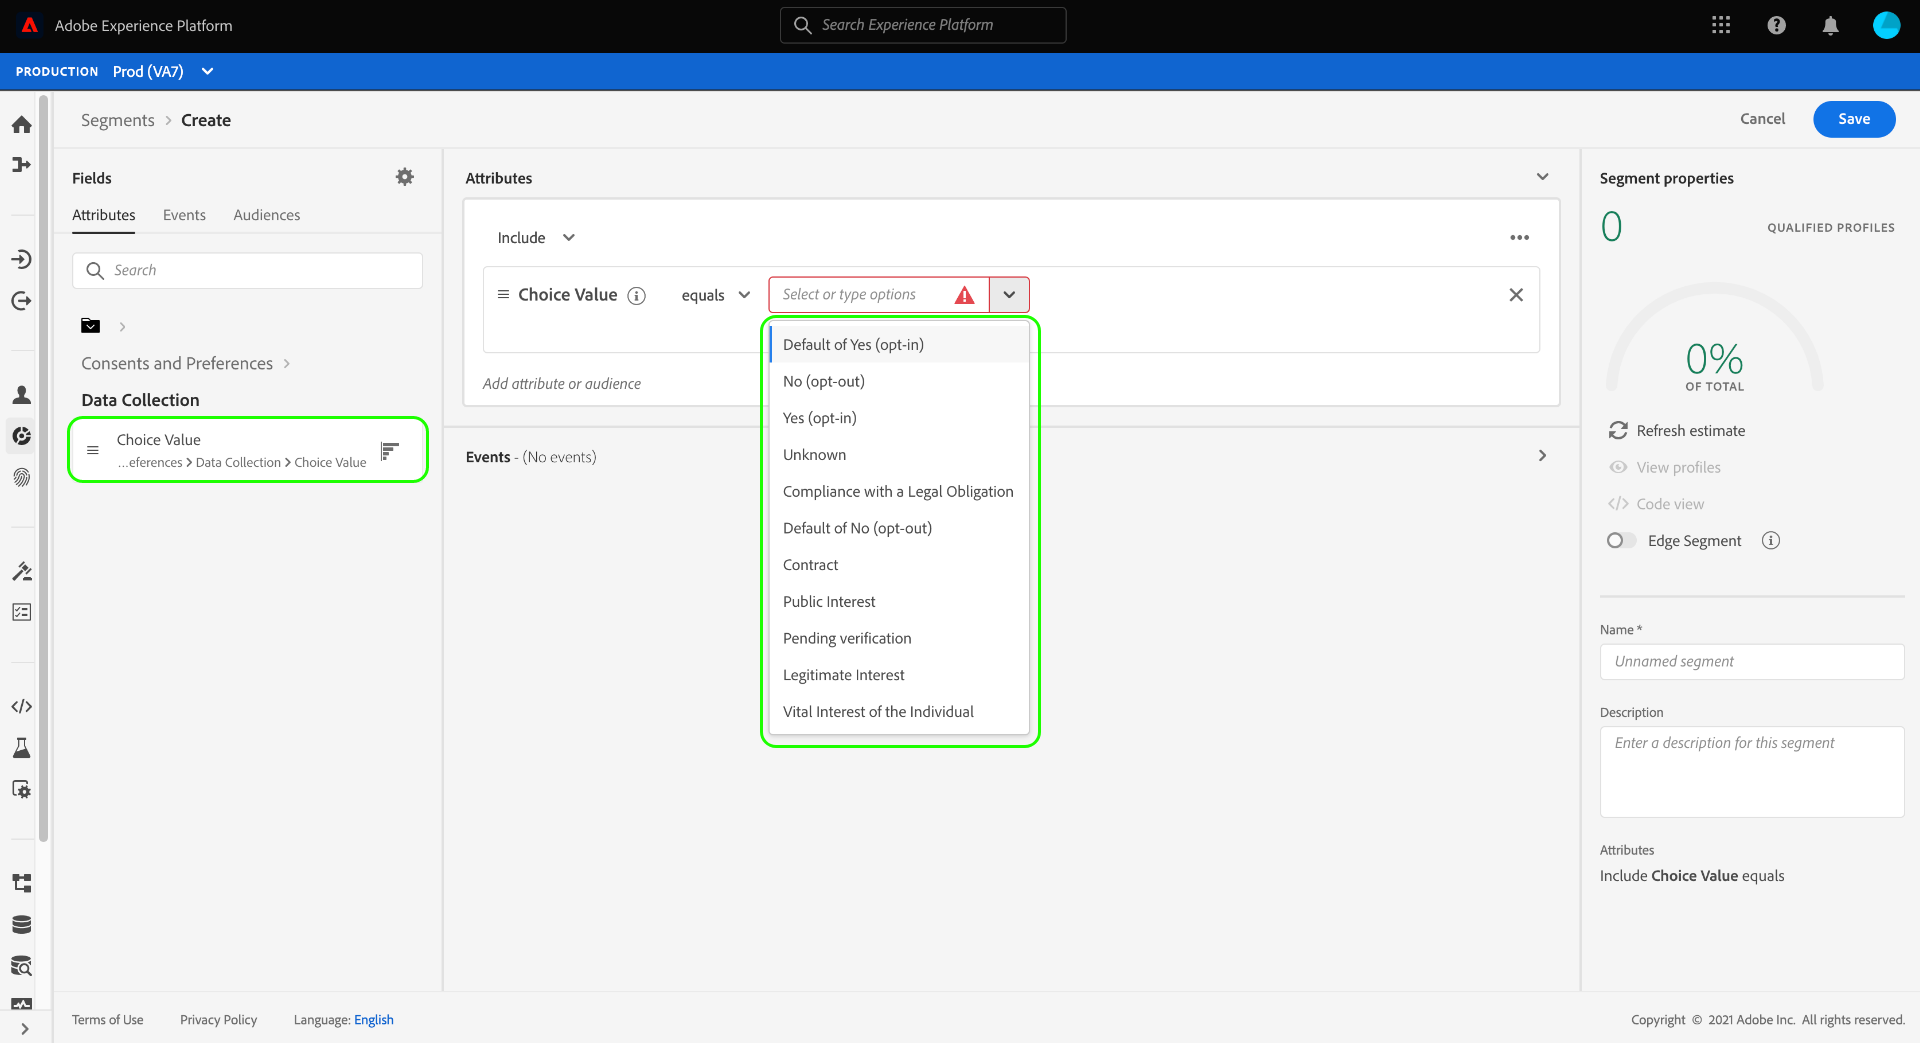Screen dimensions: 1920x1043
Task: Click the Save button
Action: pos(1854,119)
